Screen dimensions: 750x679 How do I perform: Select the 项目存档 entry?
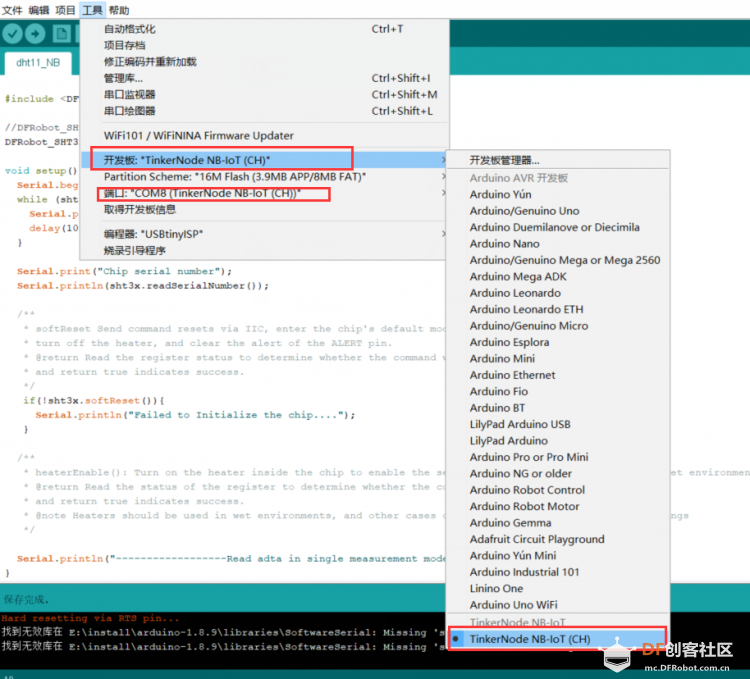pos(265,45)
